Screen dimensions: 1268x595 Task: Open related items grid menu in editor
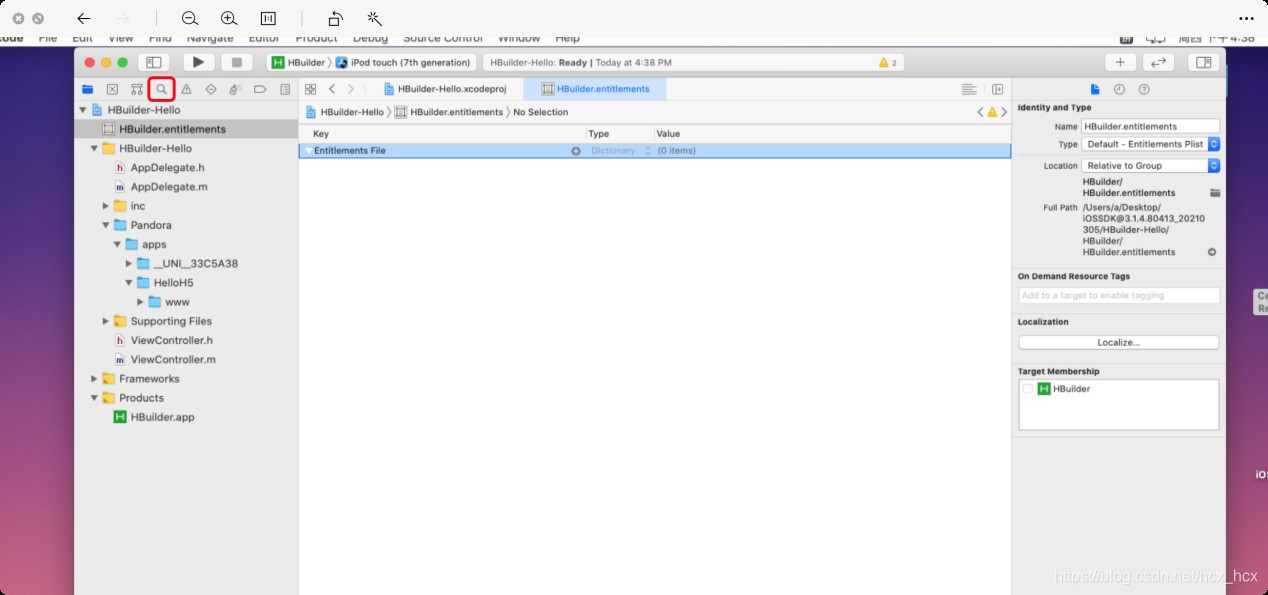[x=311, y=89]
